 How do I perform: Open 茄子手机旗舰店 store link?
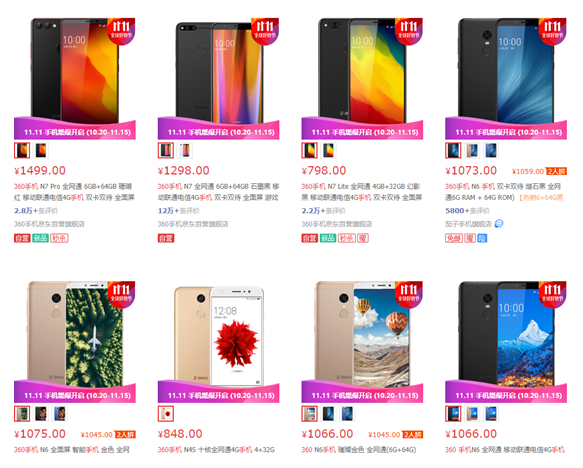pos(468,224)
